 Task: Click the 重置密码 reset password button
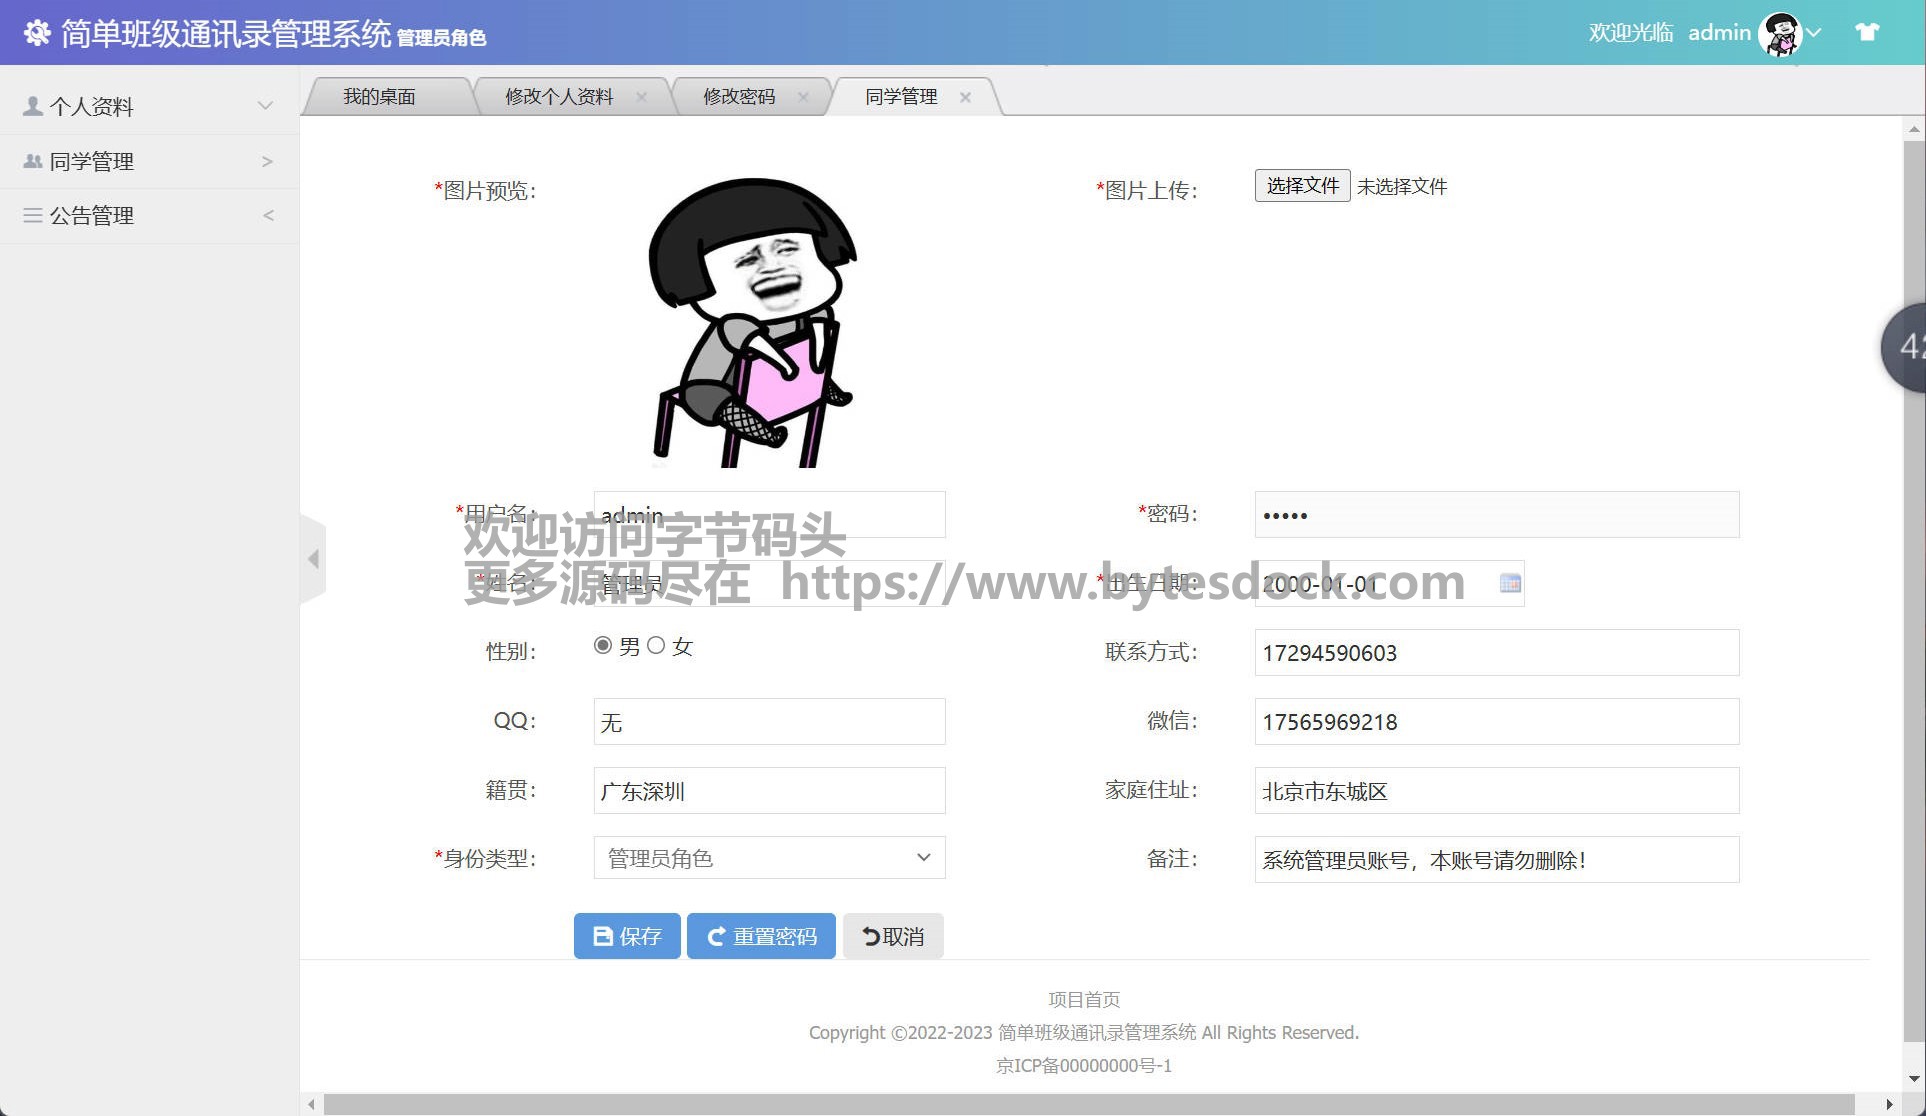pos(761,936)
